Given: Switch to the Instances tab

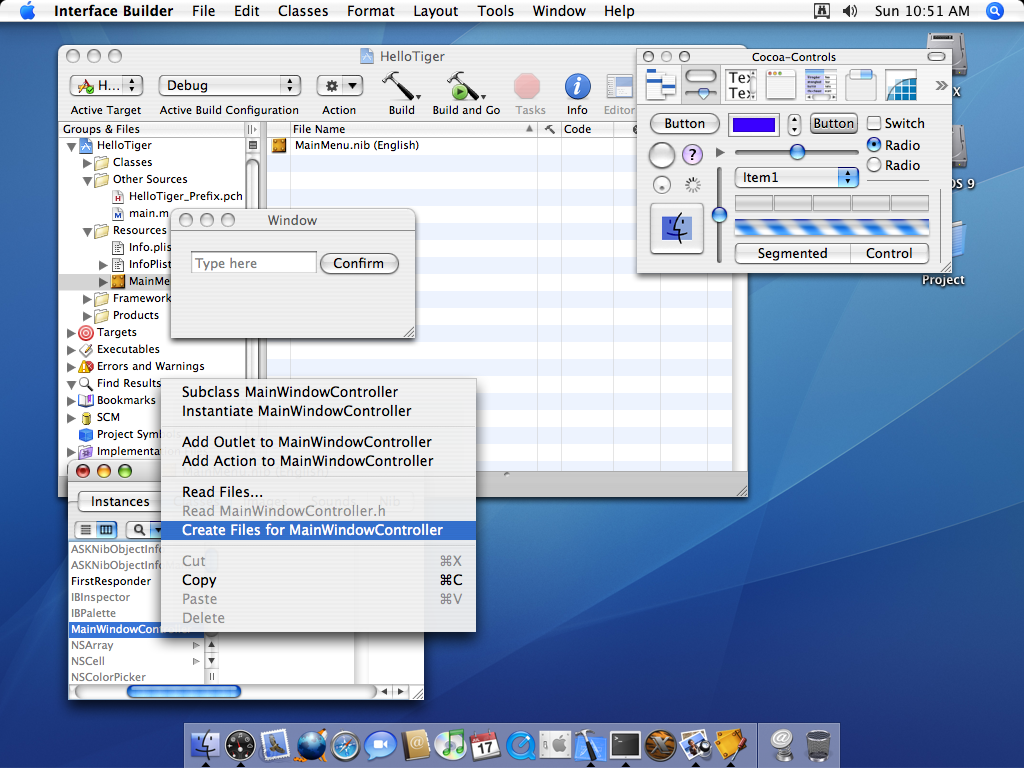Looking at the screenshot, I should pyautogui.click(x=120, y=502).
